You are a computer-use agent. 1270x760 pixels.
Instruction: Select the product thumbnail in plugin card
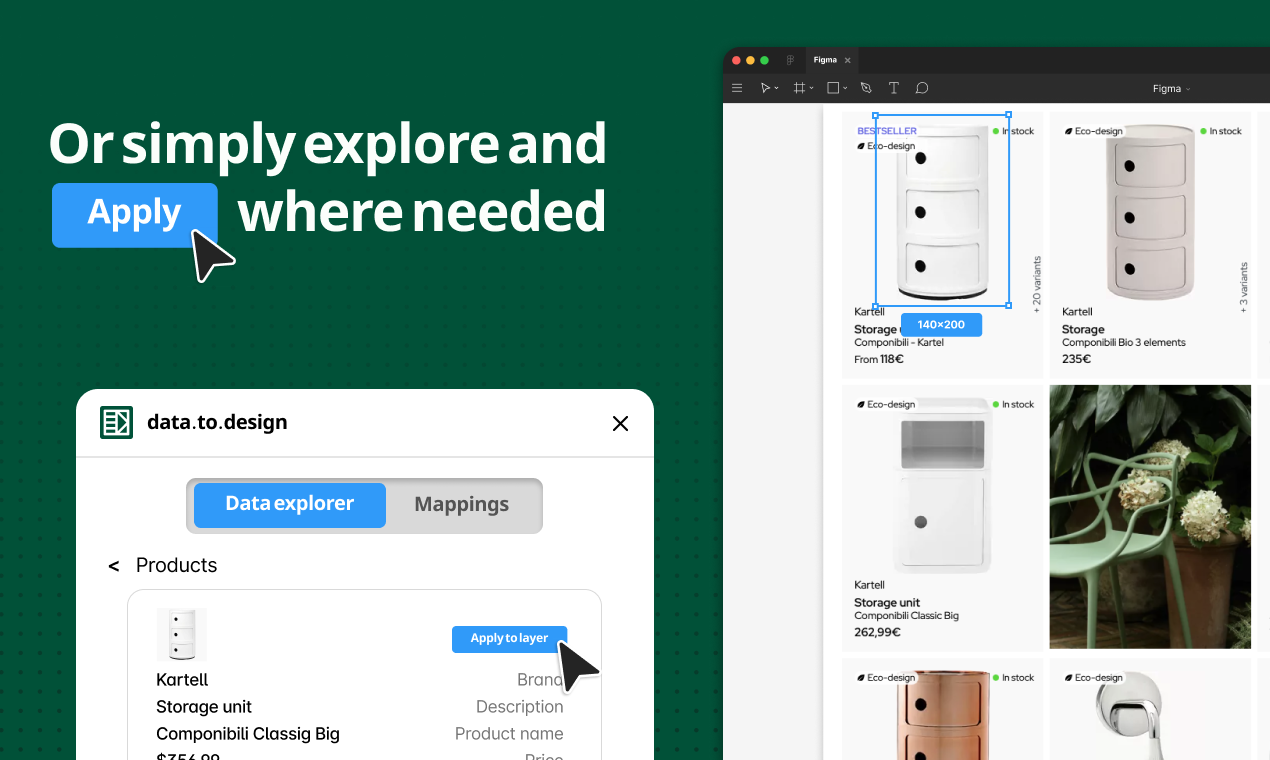pos(181,634)
